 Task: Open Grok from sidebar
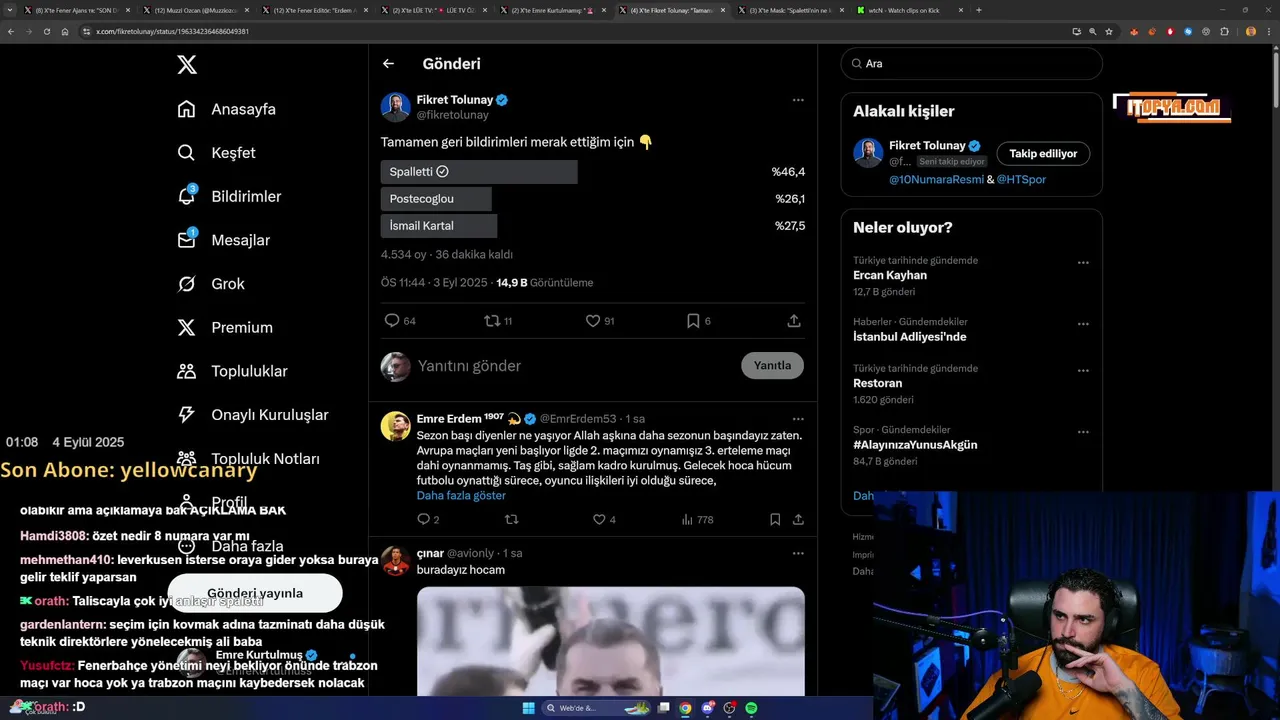click(211, 284)
